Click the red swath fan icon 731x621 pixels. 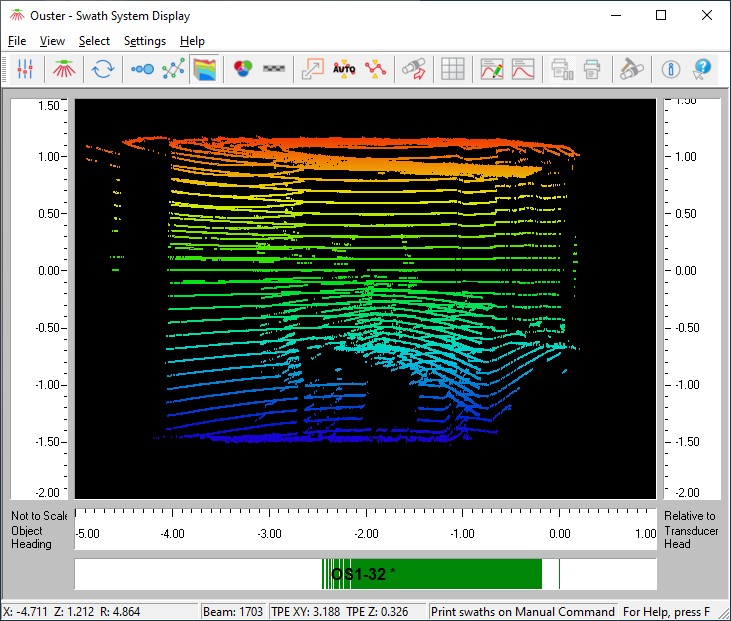pos(63,69)
